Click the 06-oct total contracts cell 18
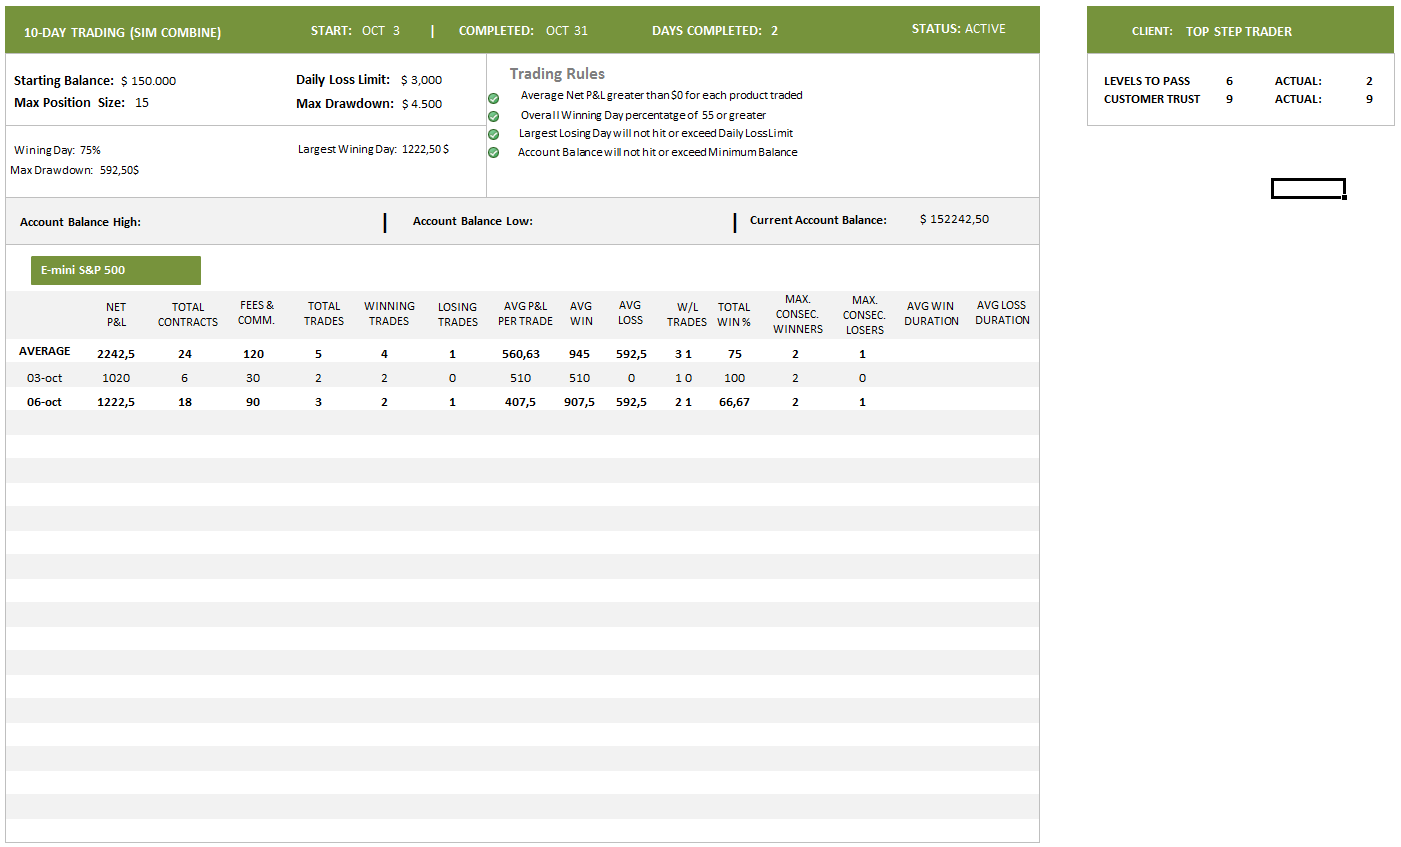The width and height of the screenshot is (1401, 847). tap(185, 402)
